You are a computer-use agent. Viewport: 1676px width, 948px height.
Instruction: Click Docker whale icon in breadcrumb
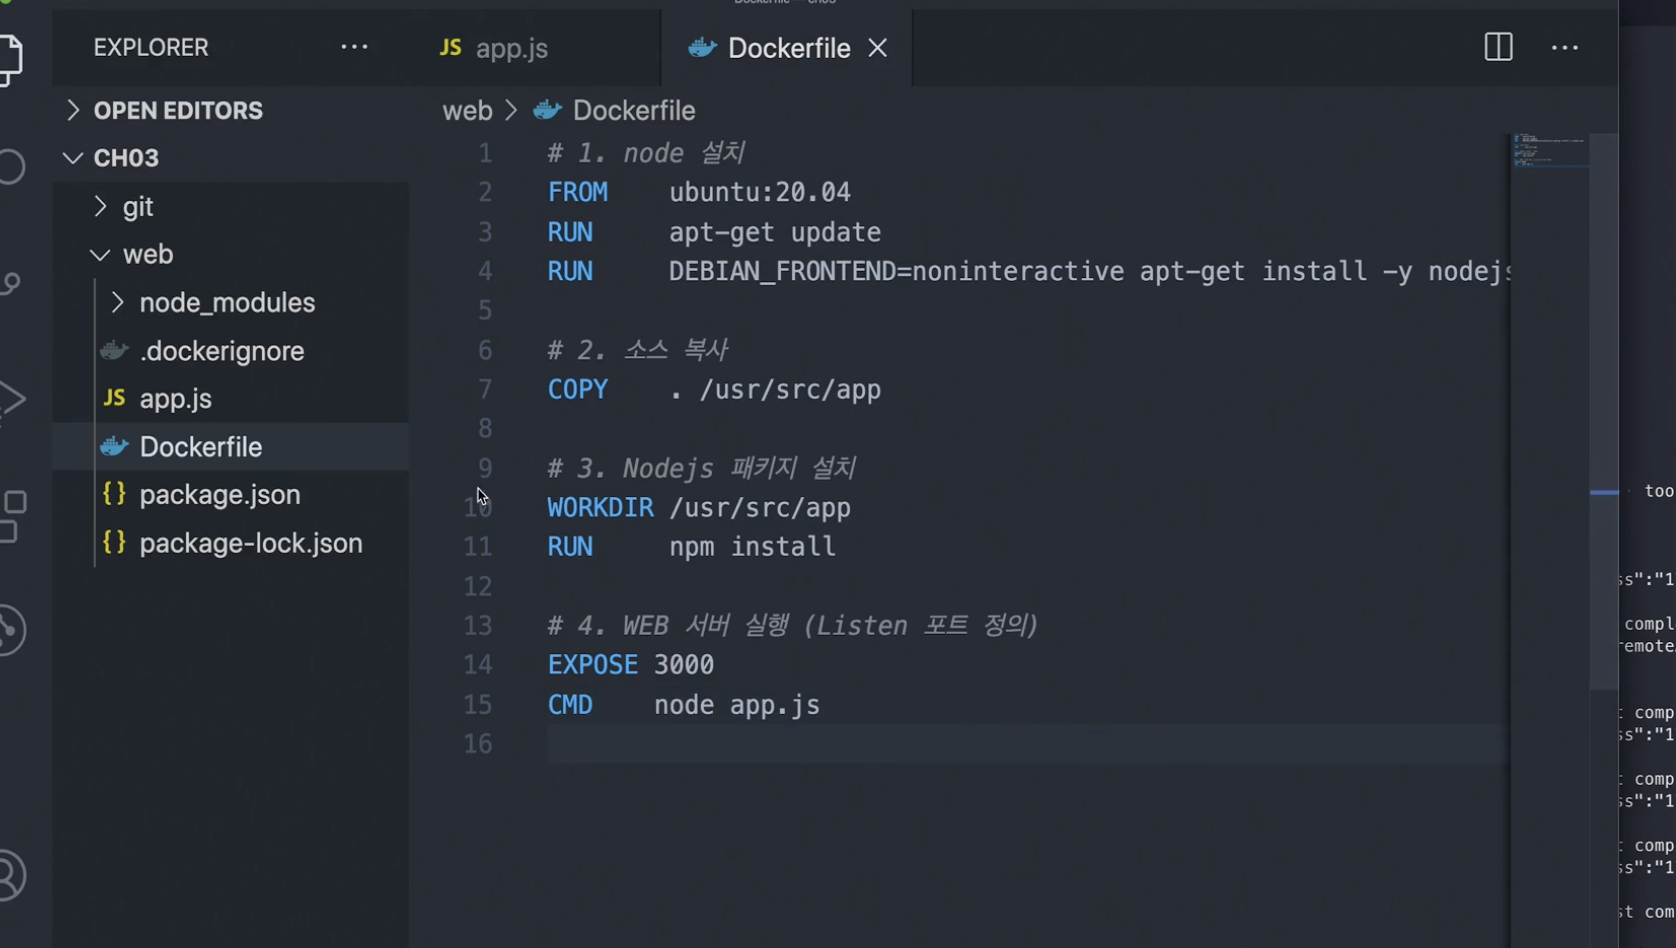pyautogui.click(x=547, y=110)
